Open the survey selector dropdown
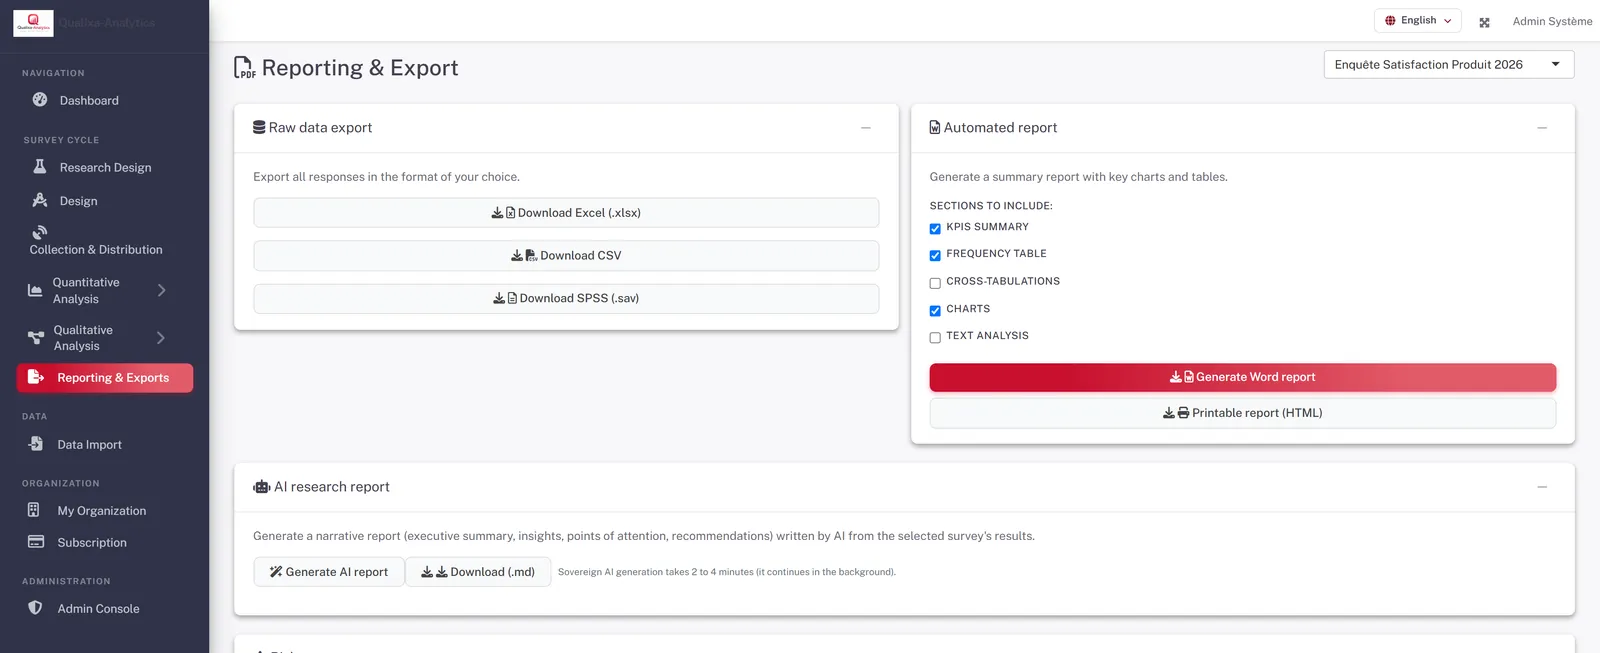1600x653 pixels. [x=1449, y=64]
